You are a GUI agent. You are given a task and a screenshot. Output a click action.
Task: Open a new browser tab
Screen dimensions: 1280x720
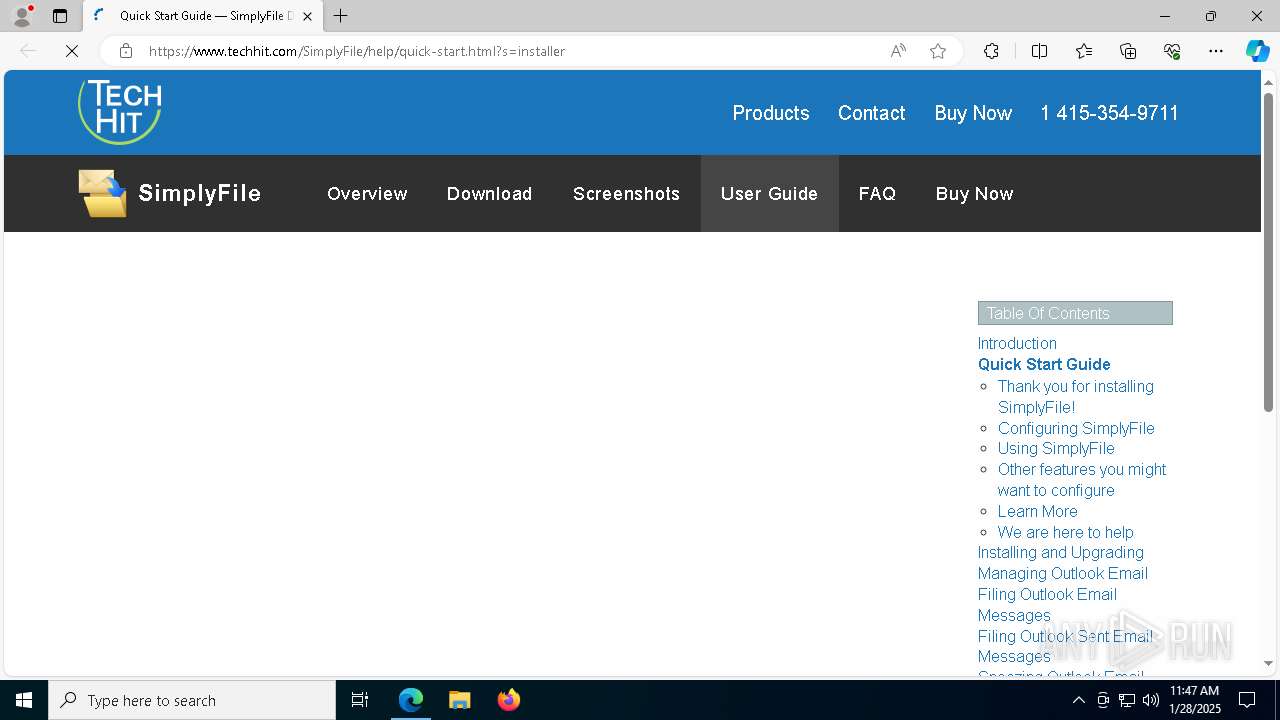pos(341,16)
